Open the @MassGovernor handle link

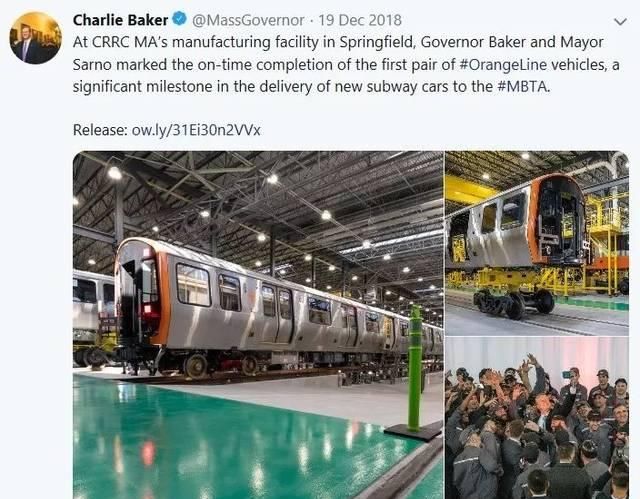248,20
